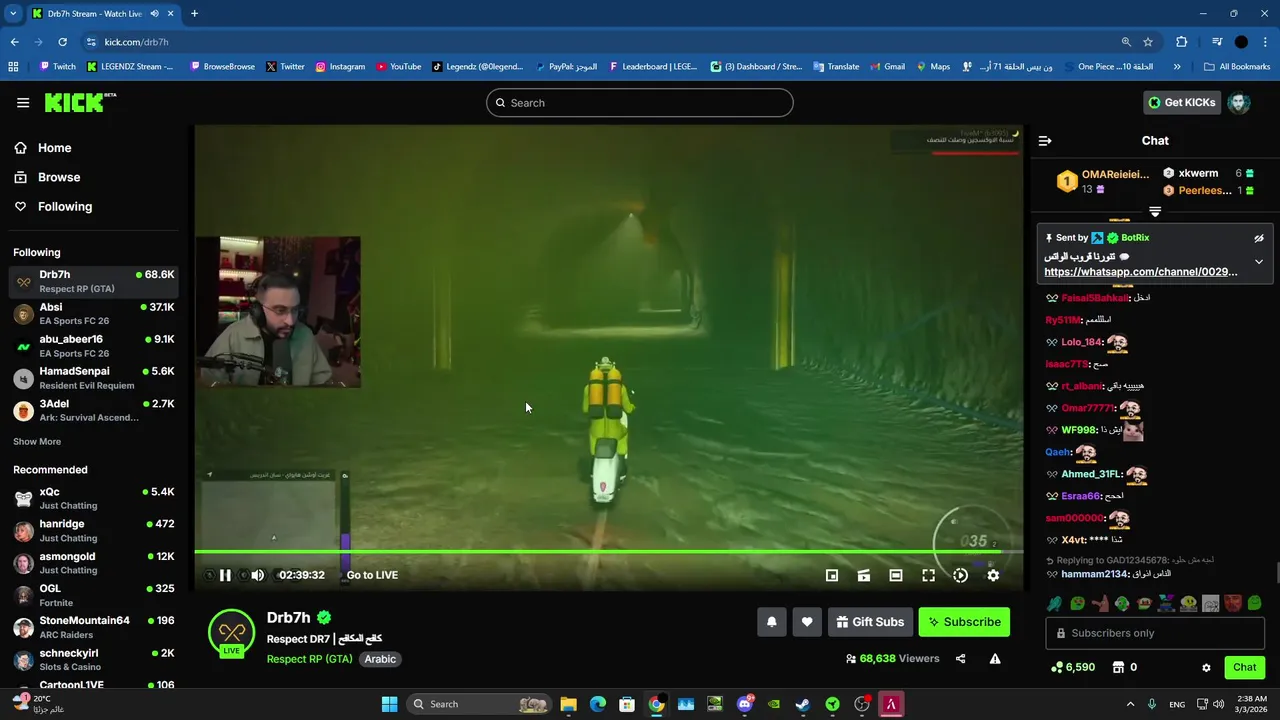The height and width of the screenshot is (720, 1280).
Task: Open Chrome extensions puzzle icon
Action: click(x=1182, y=42)
